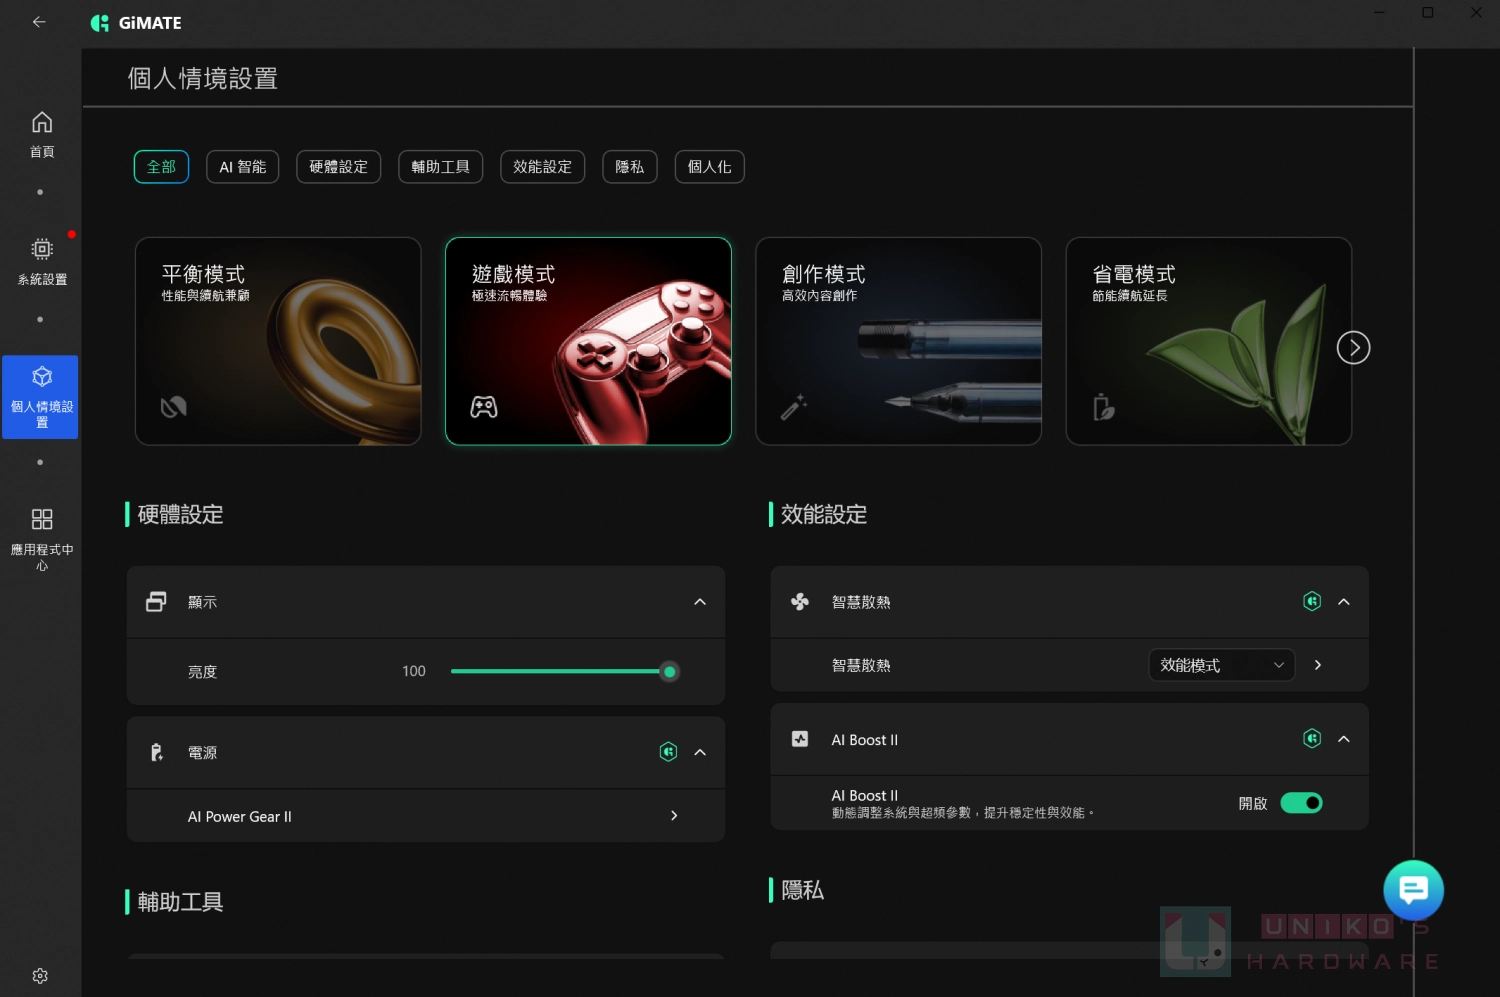Viewport: 1500px width, 997px height.
Task: Select the 全部 filter tab
Action: [161, 167]
